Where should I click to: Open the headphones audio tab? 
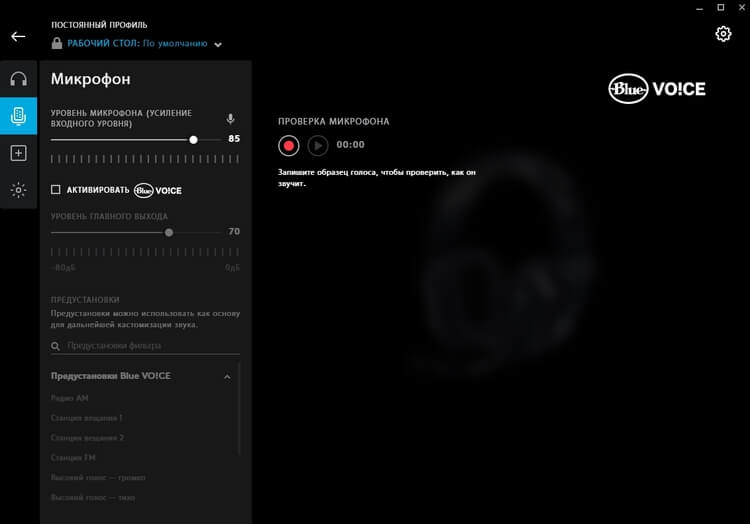[x=19, y=79]
